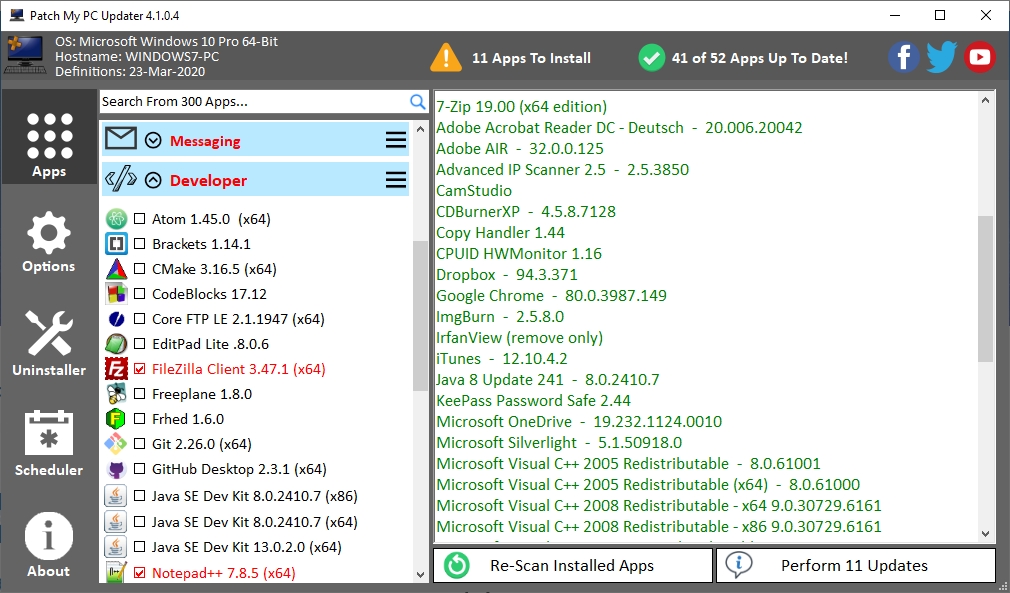Switch to the Options tab
The height and width of the screenshot is (593, 1010).
49,243
